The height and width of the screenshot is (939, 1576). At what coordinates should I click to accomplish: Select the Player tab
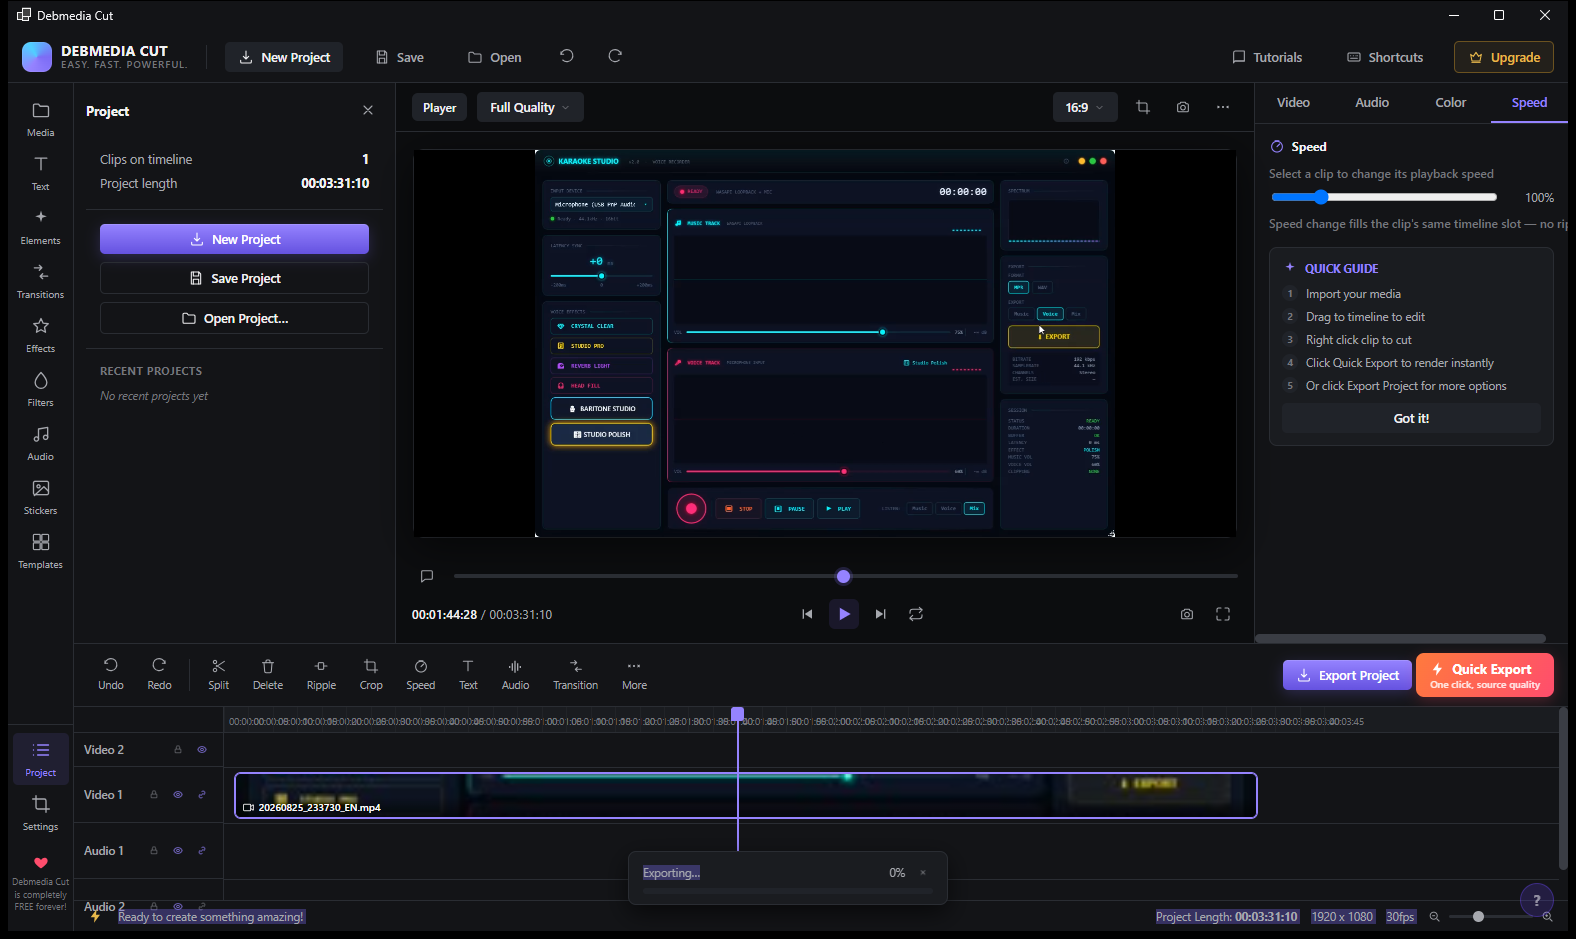click(x=439, y=107)
